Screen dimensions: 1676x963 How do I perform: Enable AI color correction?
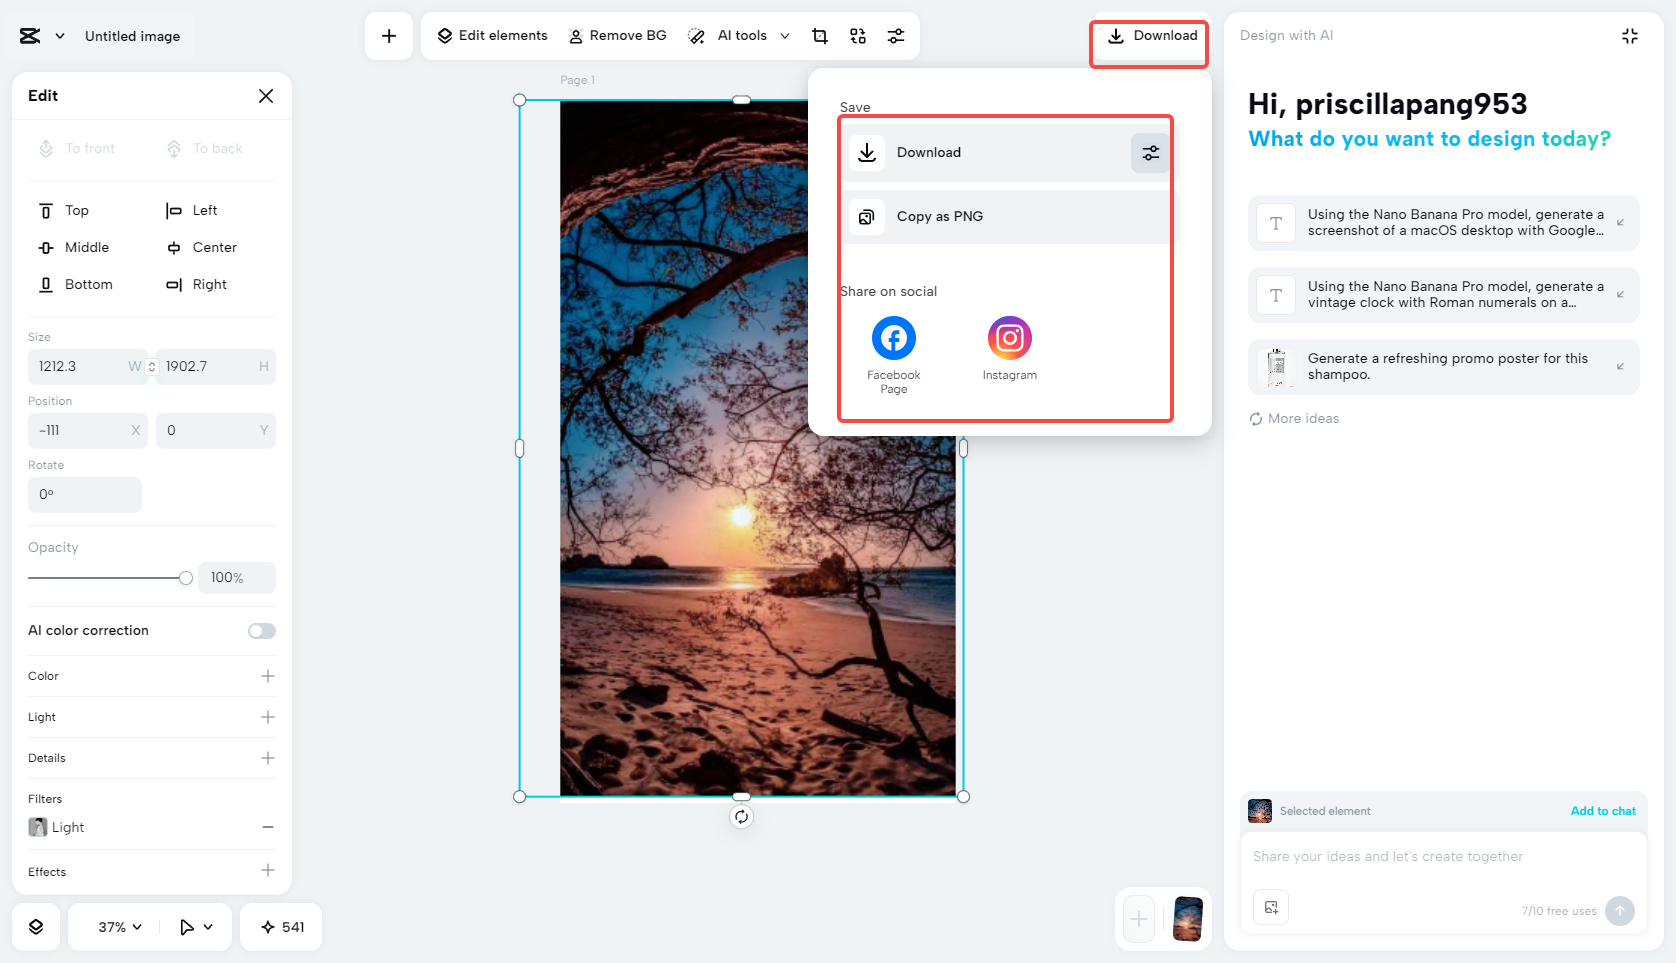pyautogui.click(x=261, y=631)
